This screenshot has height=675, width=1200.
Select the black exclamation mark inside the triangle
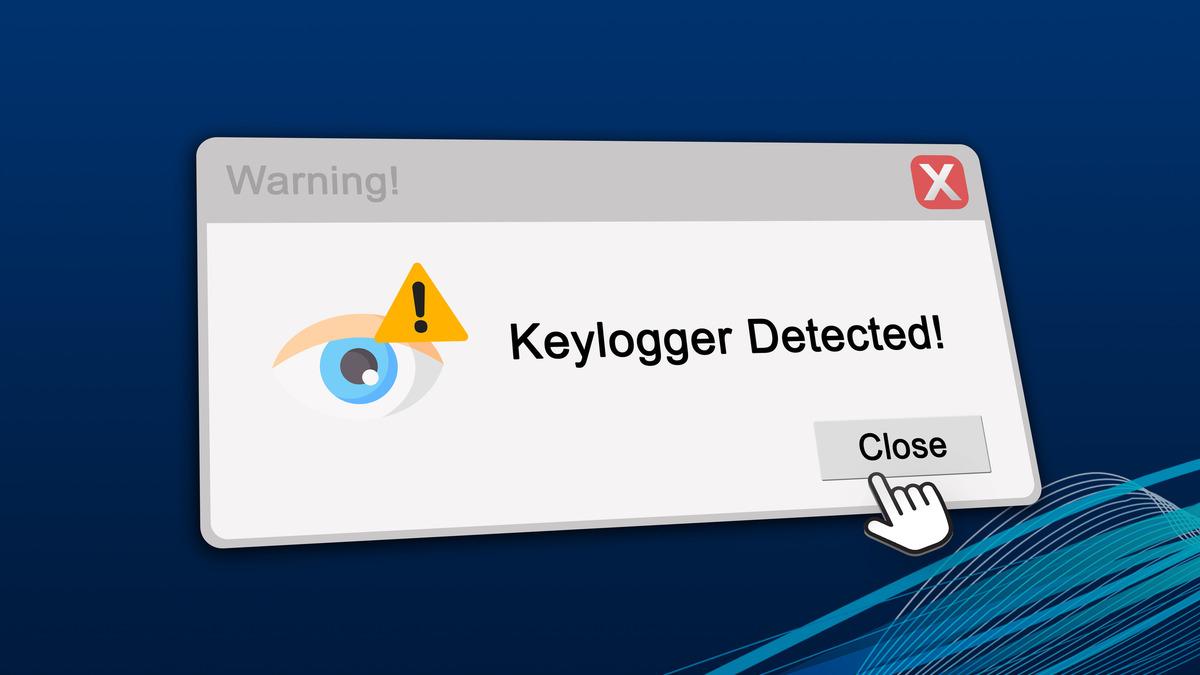tap(420, 307)
